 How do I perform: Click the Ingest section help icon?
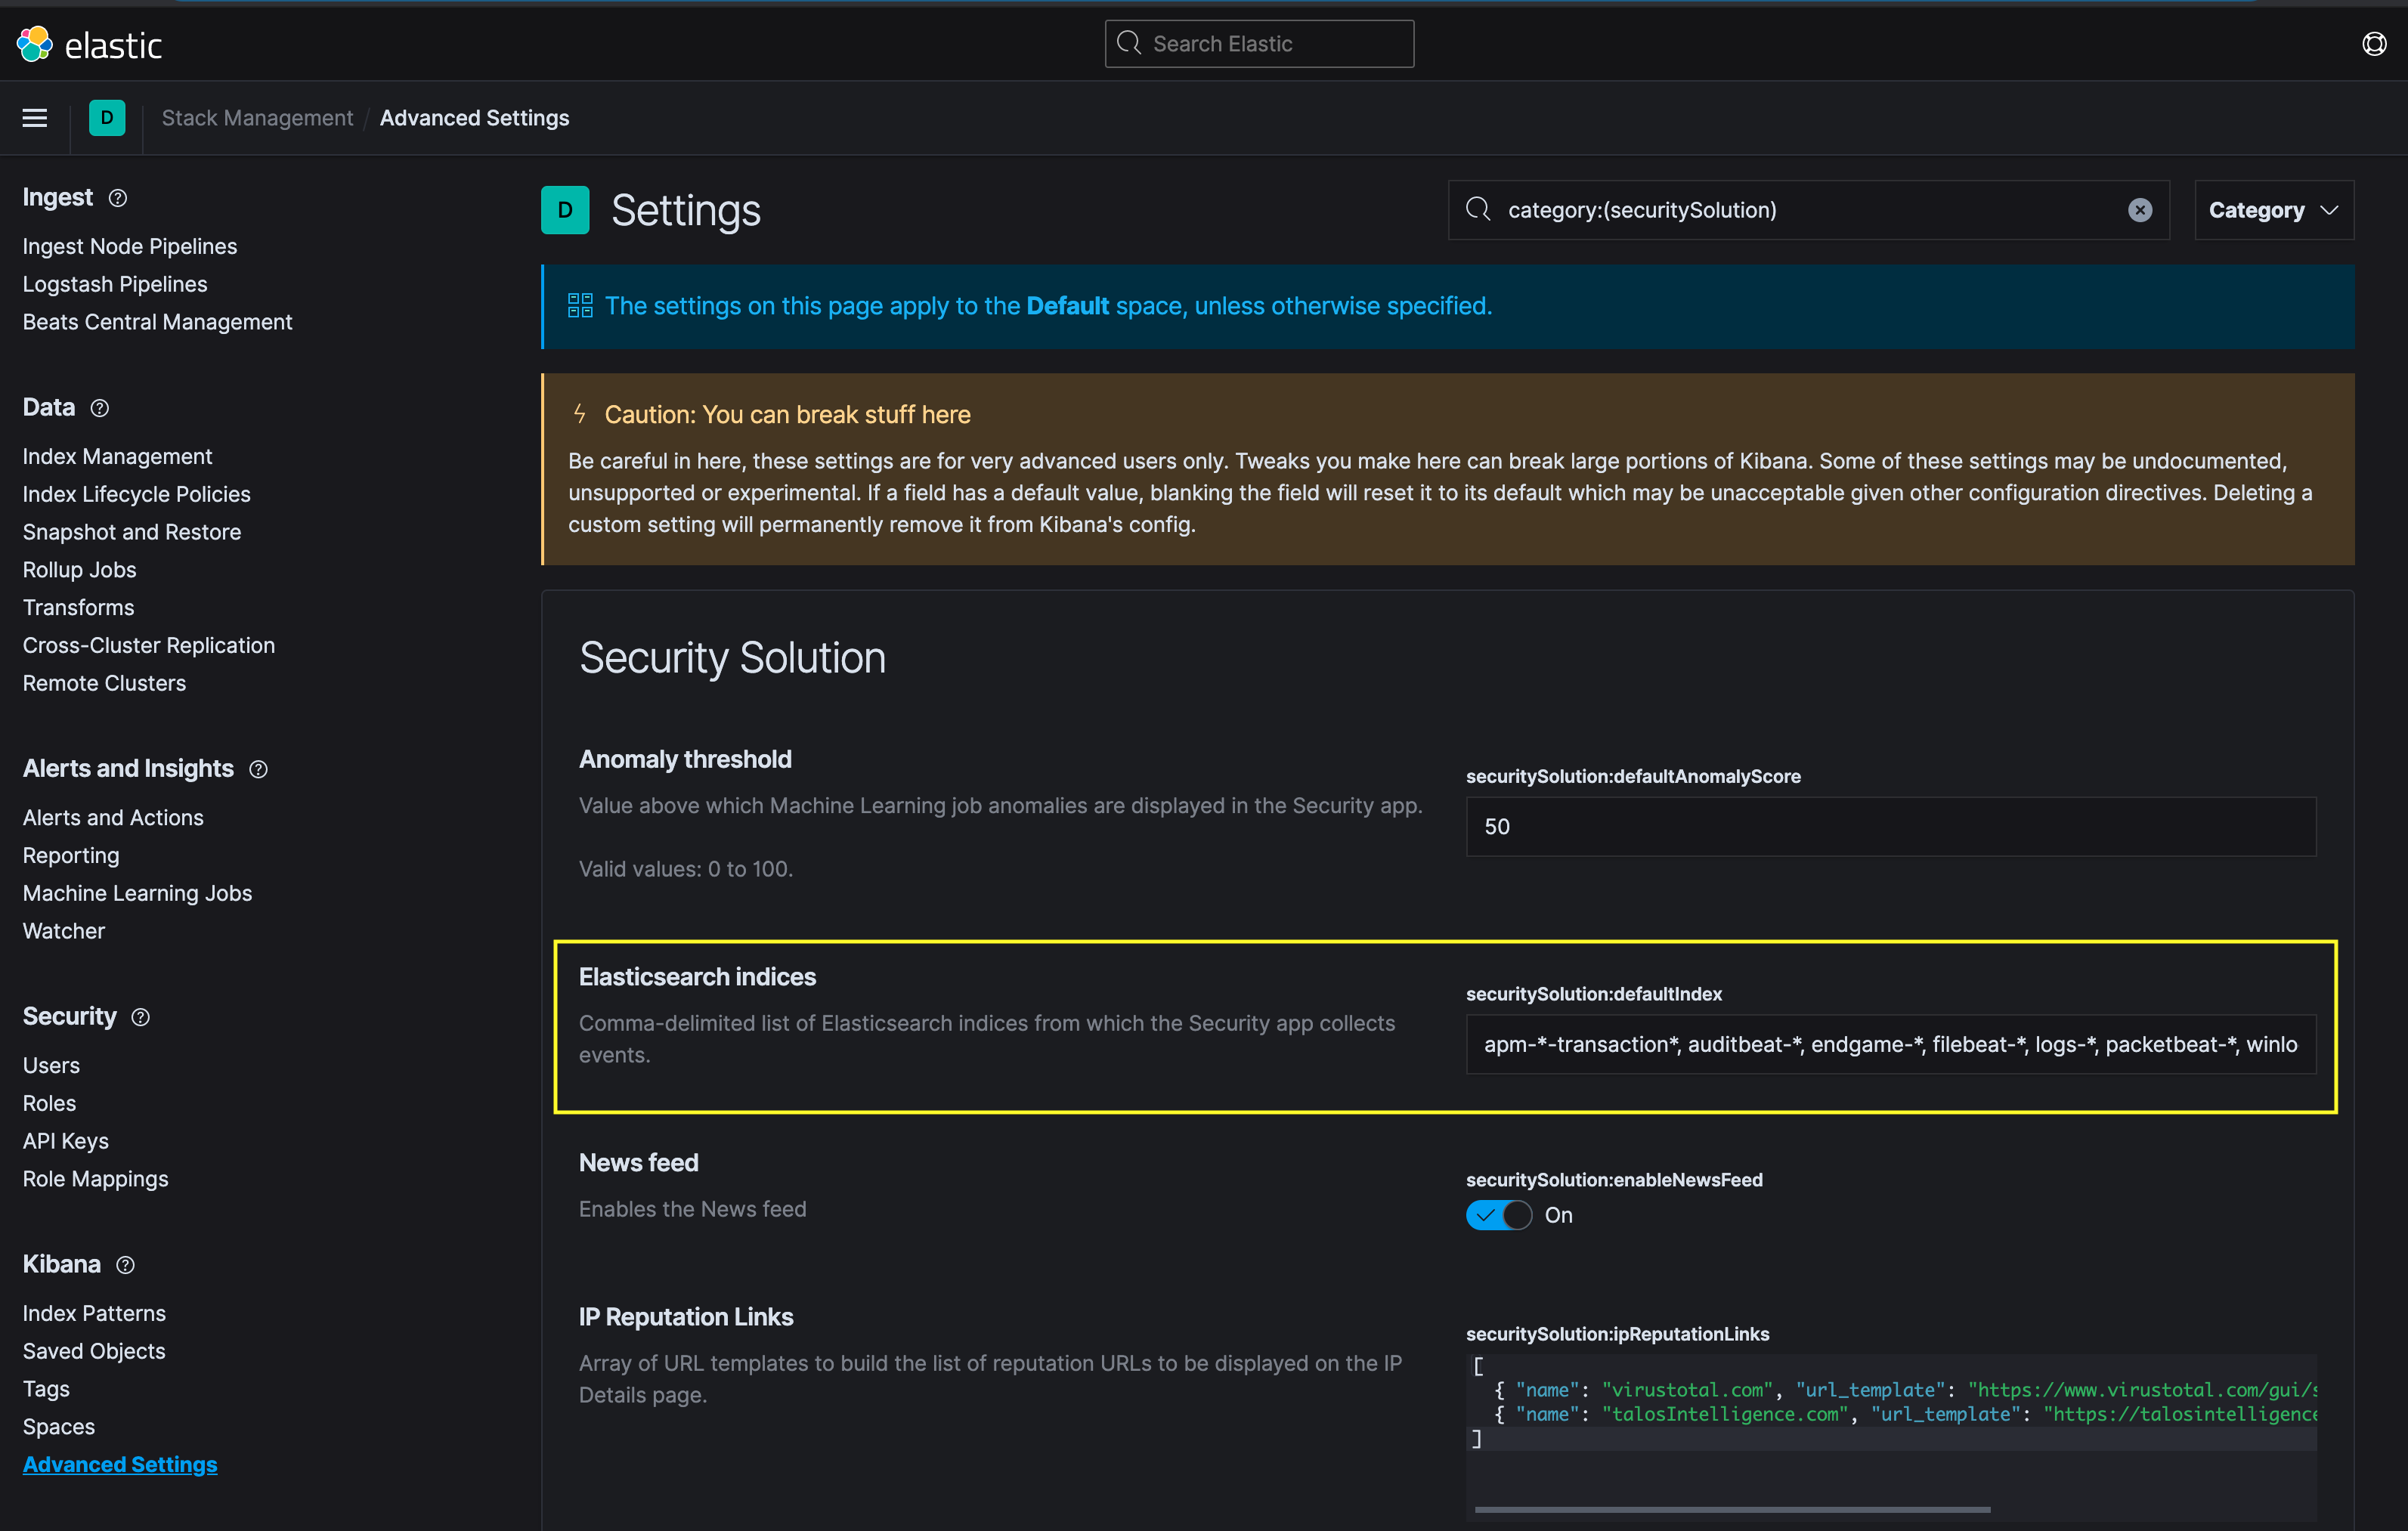click(118, 198)
